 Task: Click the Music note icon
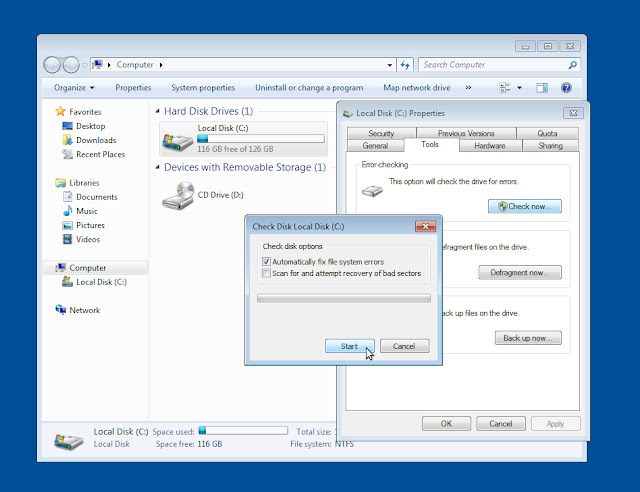[67, 211]
